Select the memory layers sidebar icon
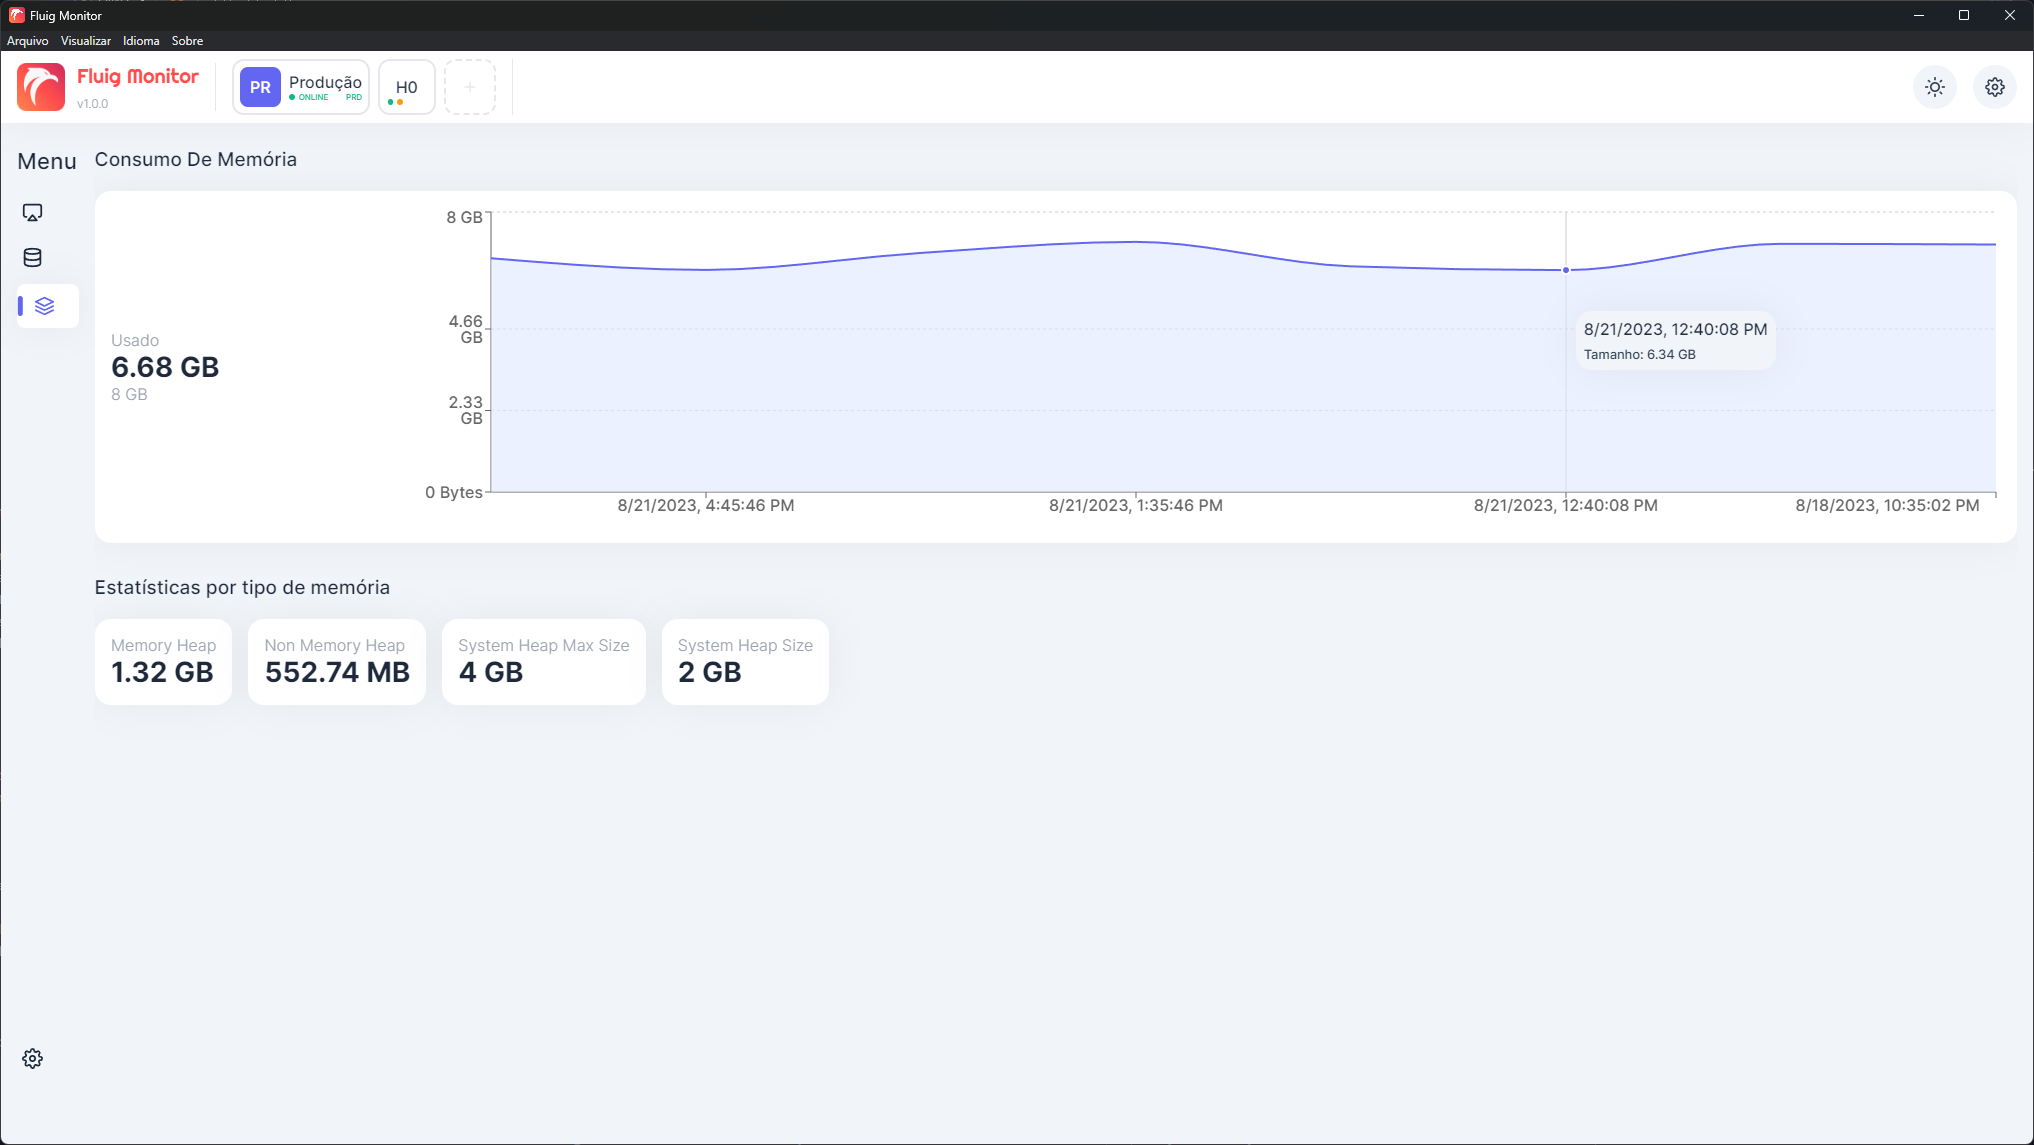2034x1145 pixels. tap(45, 306)
